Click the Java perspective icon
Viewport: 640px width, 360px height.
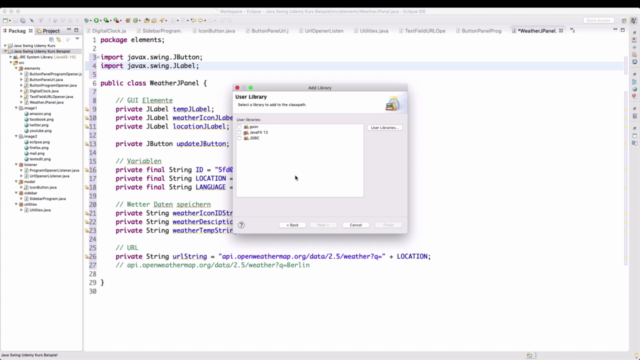[x=633, y=20]
